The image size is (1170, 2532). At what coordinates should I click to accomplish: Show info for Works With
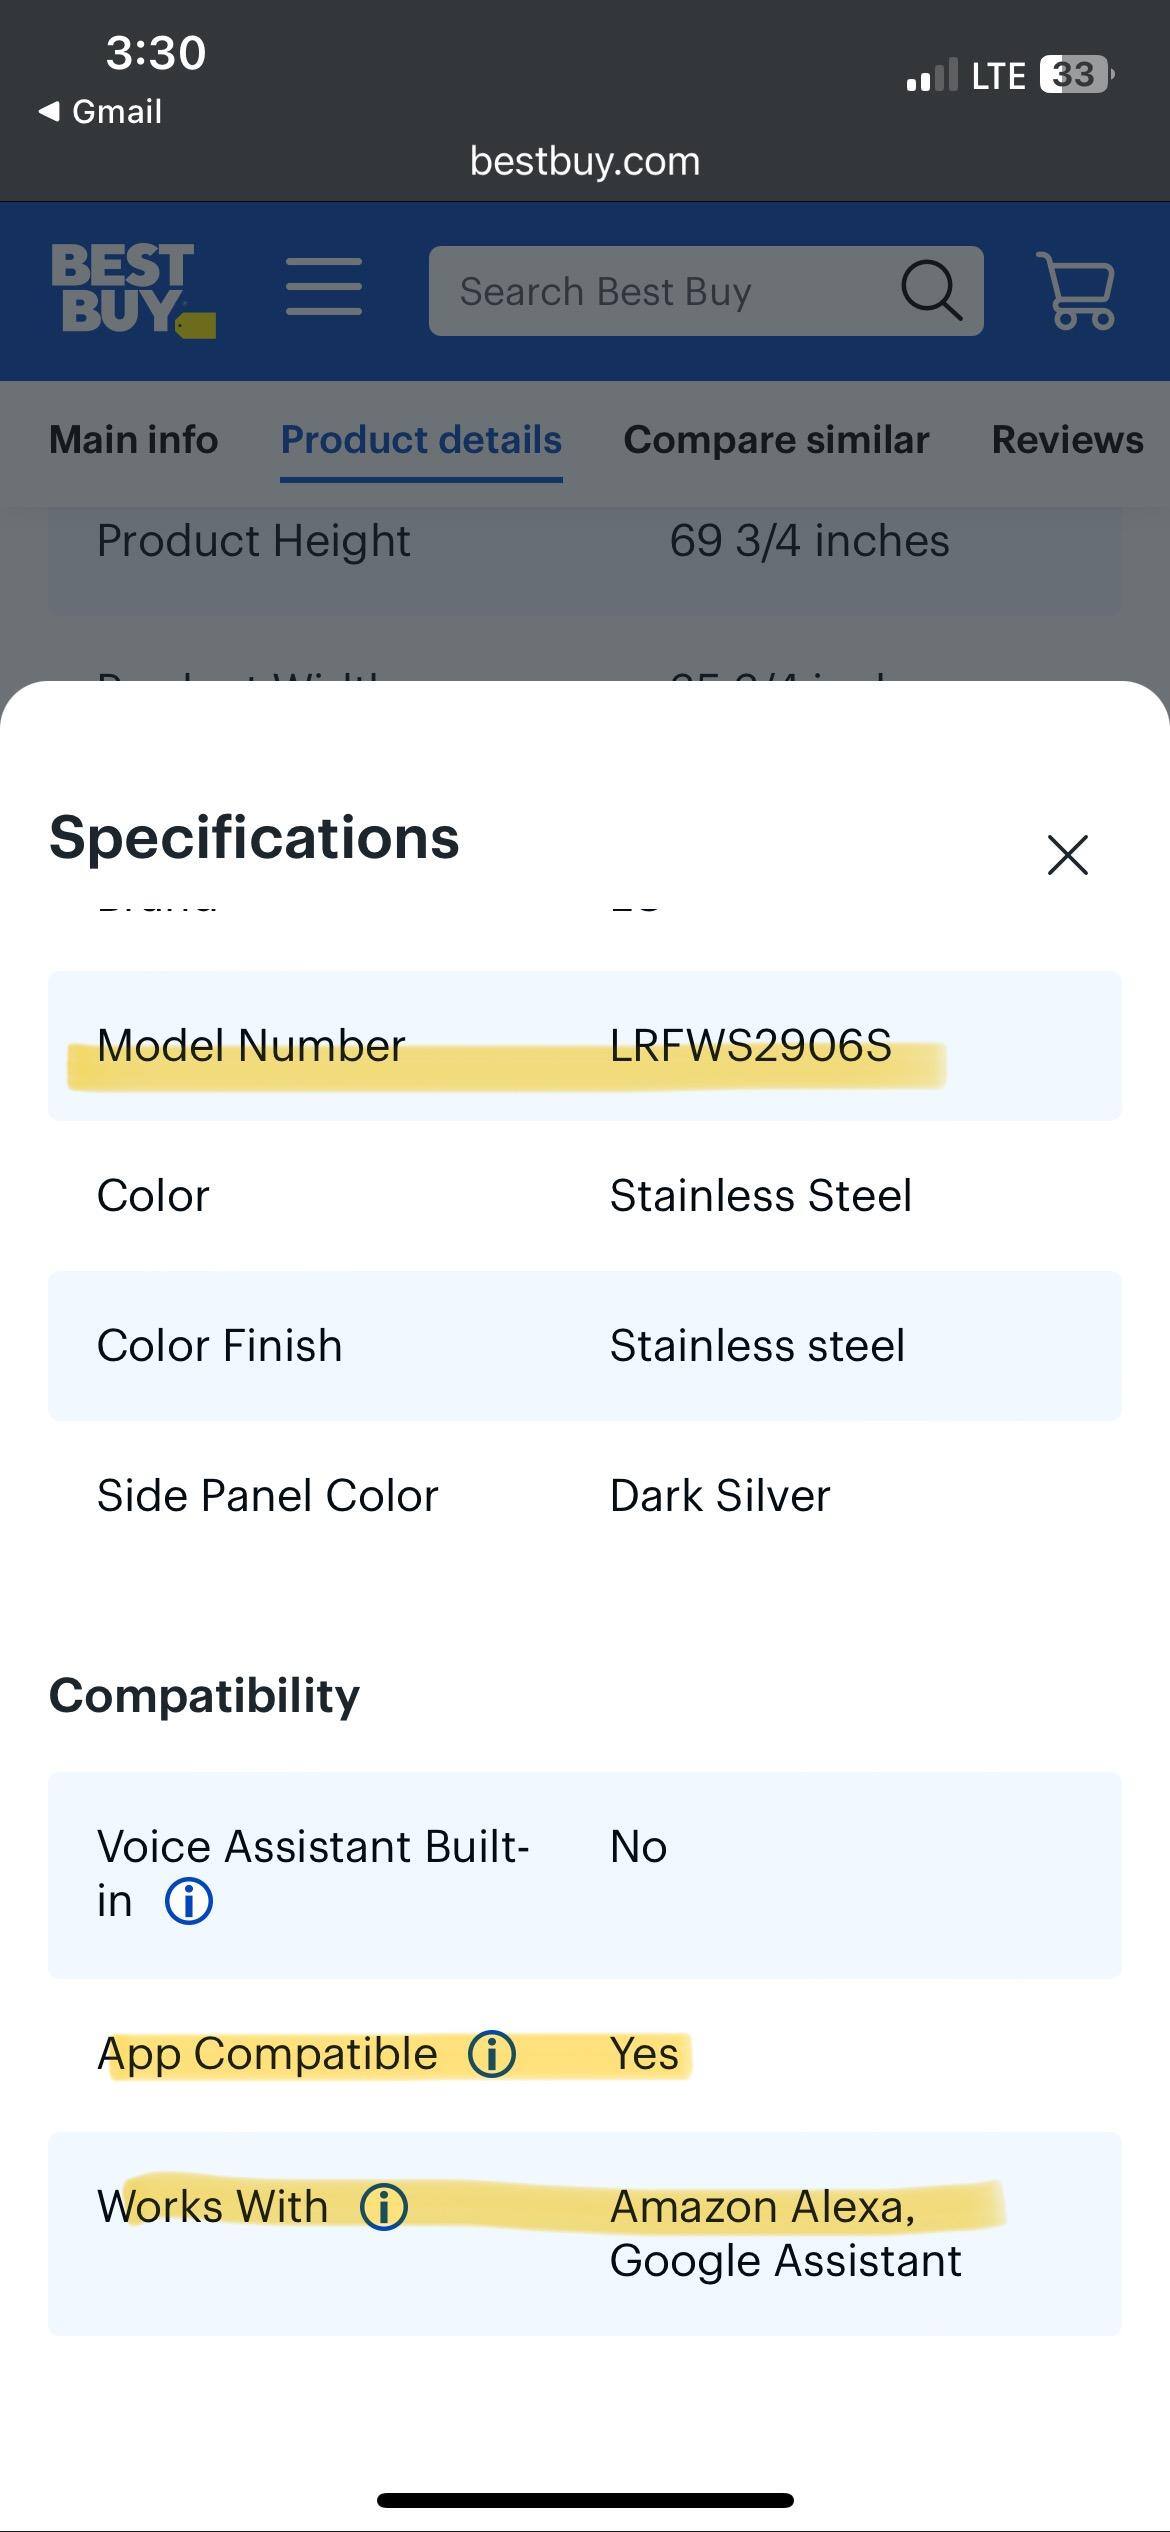(384, 2206)
